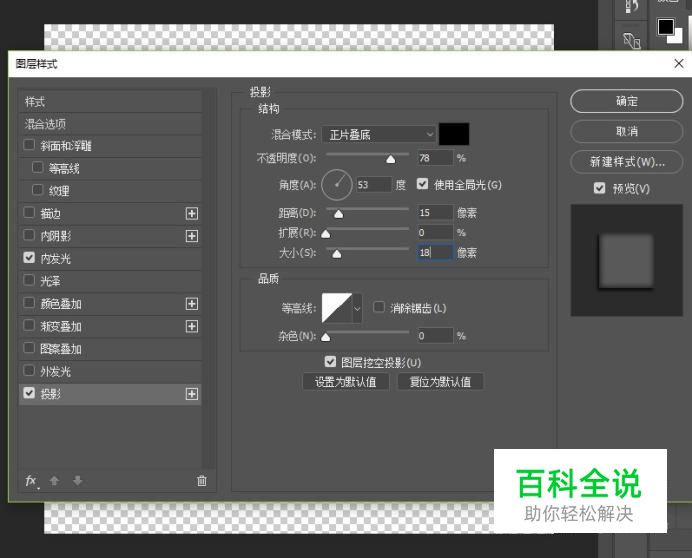Select 外发光 style row
Screen dimensions: 692x558
click(x=110, y=371)
